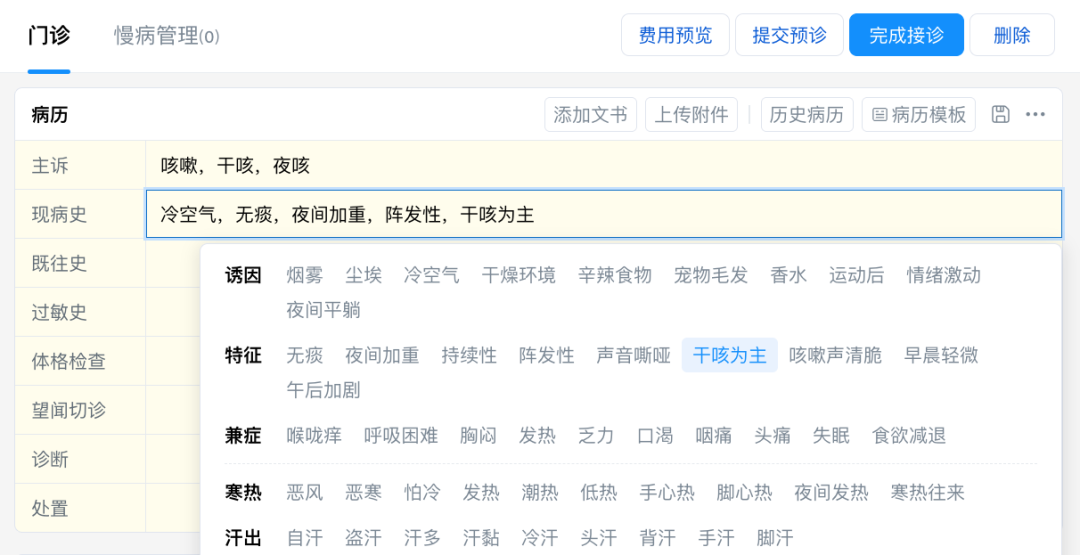Choose 夜间加重 characteristic tag
The width and height of the screenshot is (1080, 555).
click(382, 355)
